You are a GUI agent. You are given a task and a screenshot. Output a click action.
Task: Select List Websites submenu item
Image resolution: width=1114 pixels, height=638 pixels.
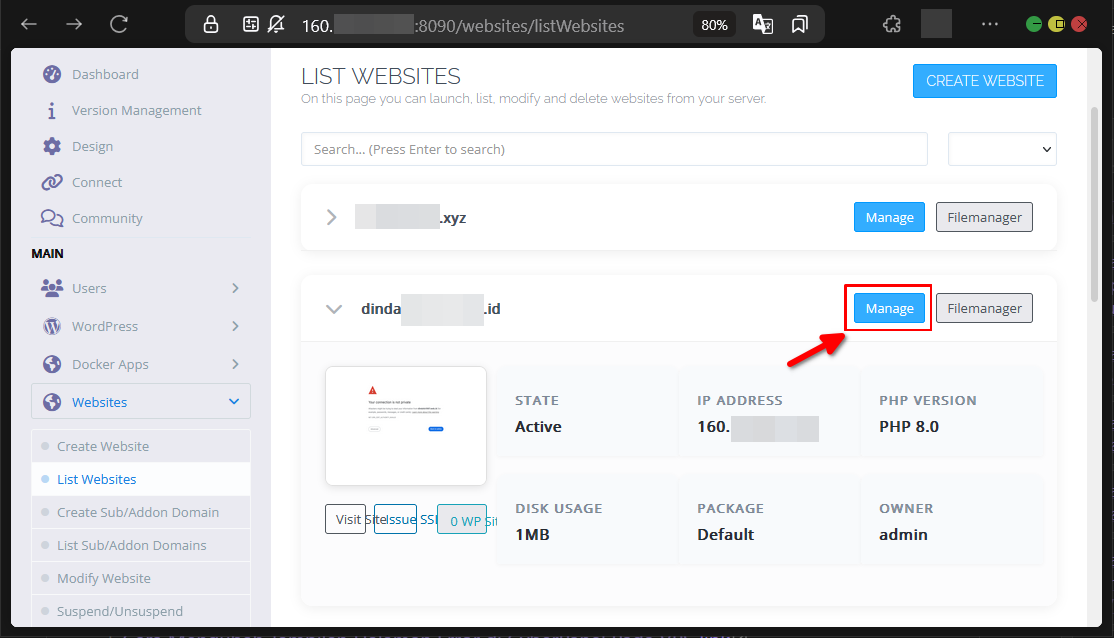pyautogui.click(x=141, y=479)
